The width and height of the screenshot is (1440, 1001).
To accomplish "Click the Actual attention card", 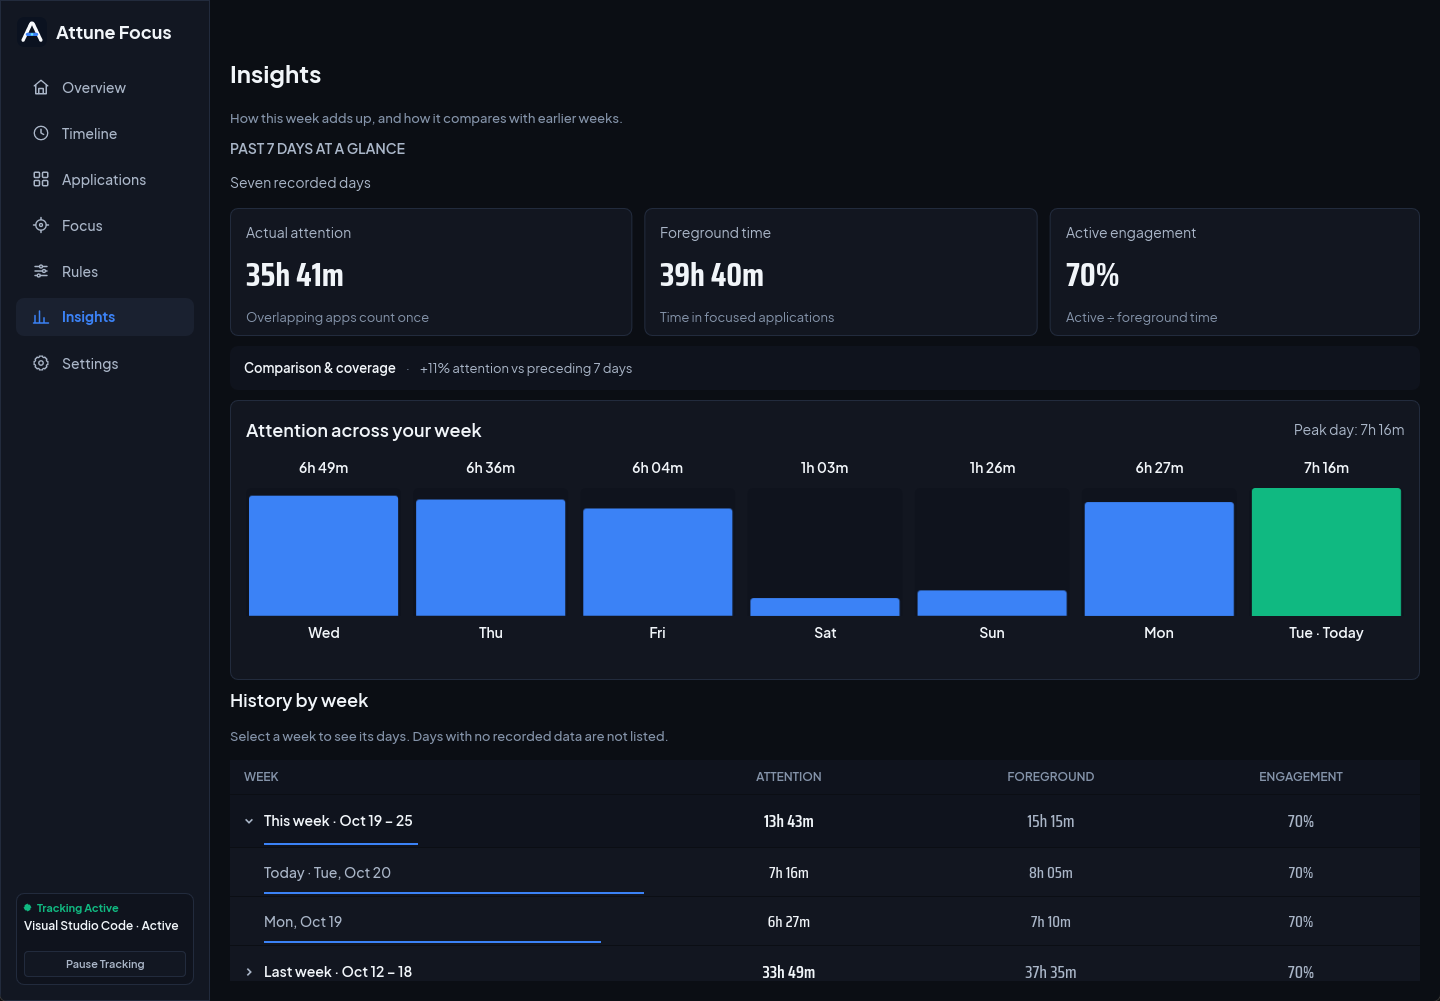I will 431,272.
